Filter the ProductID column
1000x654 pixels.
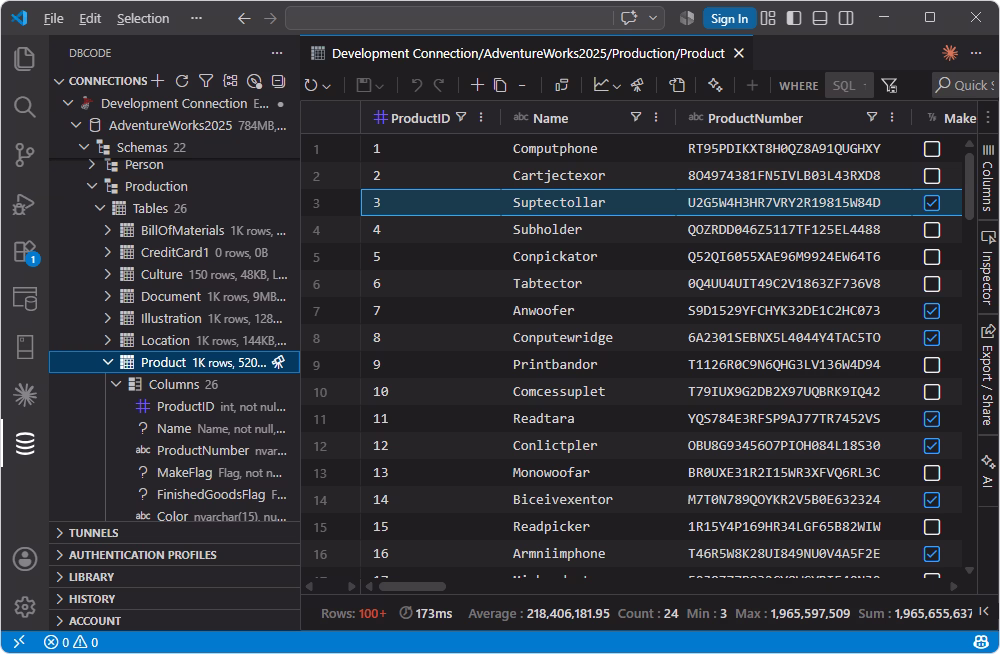pyautogui.click(x=461, y=117)
